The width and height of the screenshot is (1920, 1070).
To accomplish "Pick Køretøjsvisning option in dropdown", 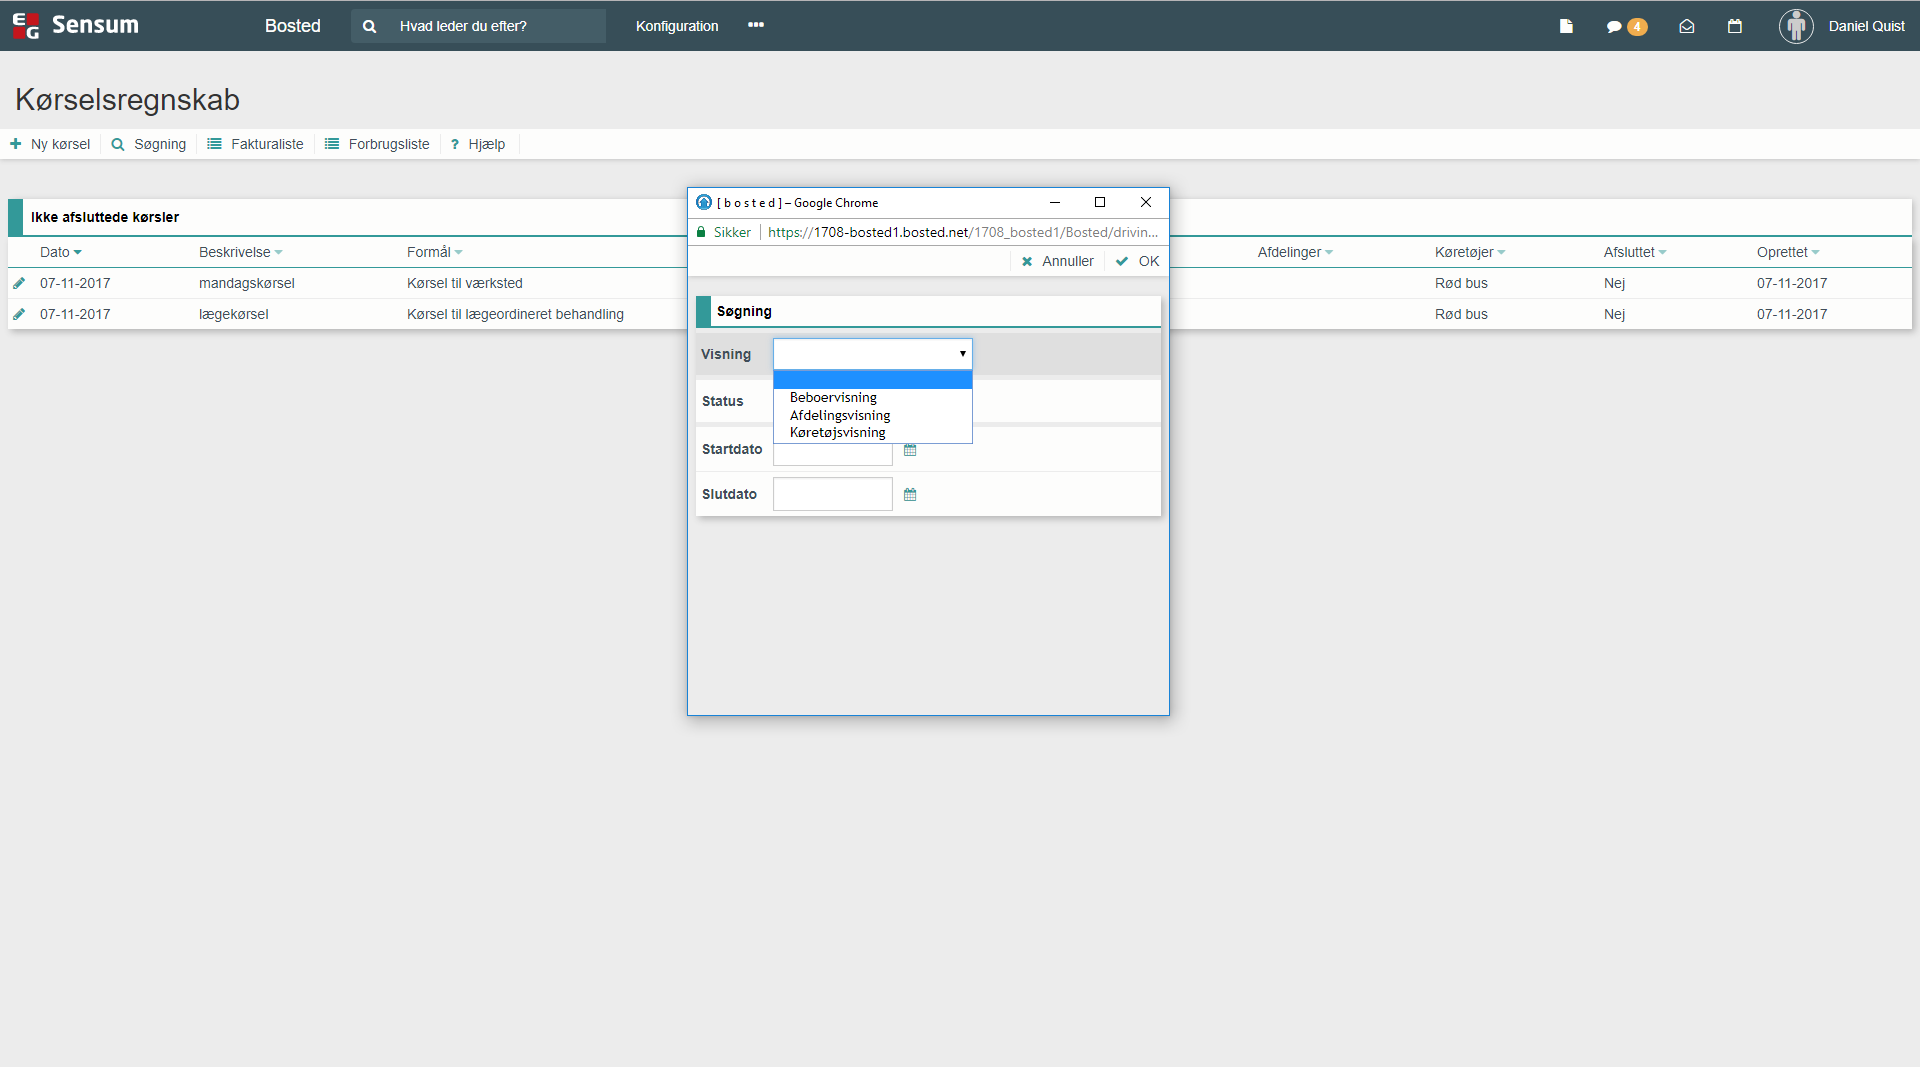I will point(838,432).
